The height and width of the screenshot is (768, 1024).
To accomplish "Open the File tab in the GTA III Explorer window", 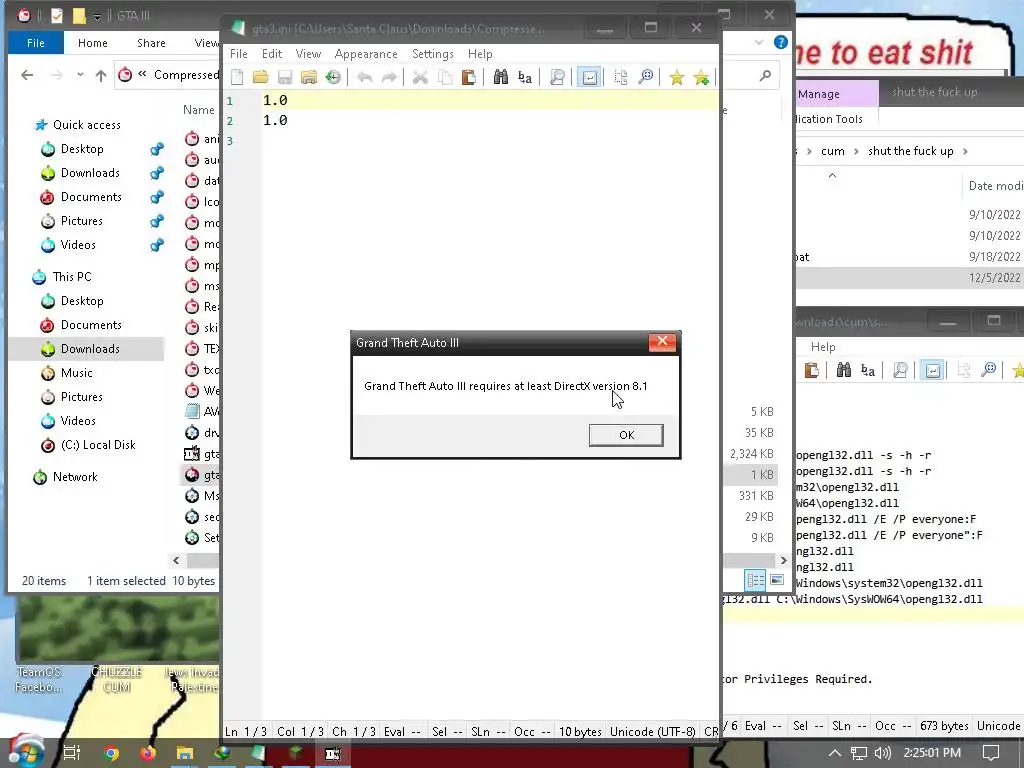I will click(36, 43).
